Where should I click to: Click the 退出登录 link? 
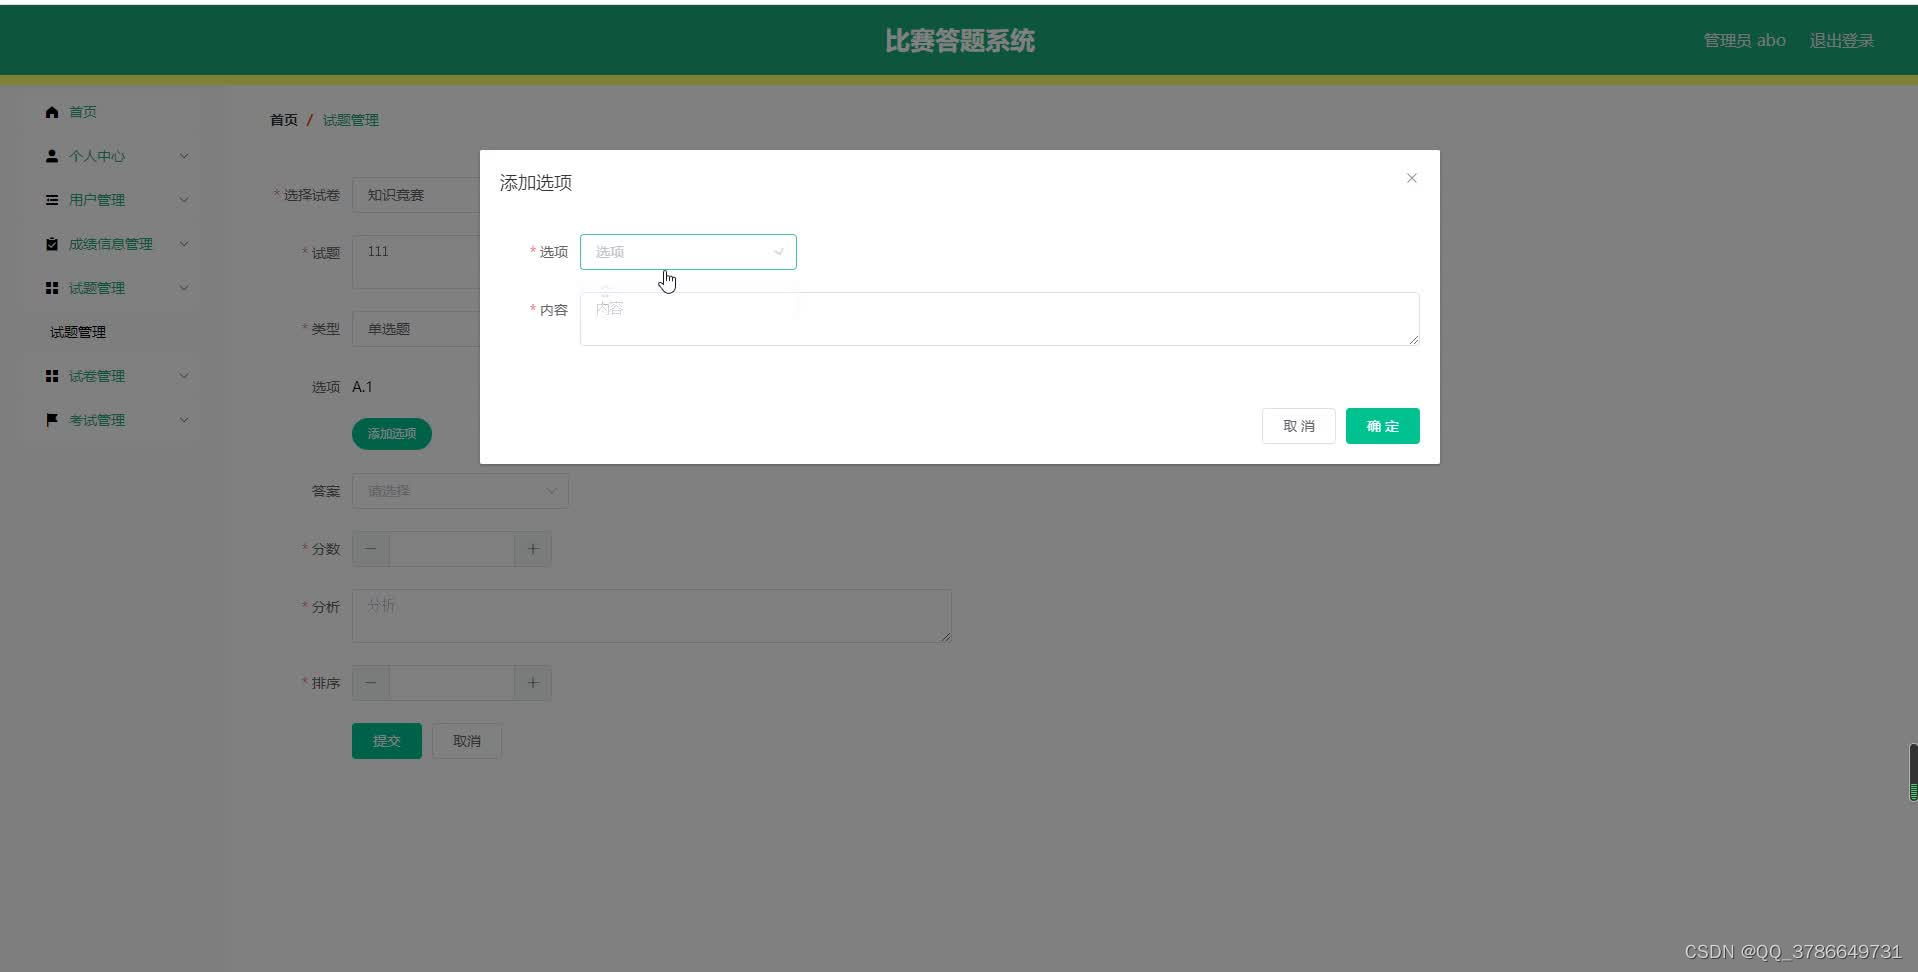(x=1842, y=41)
